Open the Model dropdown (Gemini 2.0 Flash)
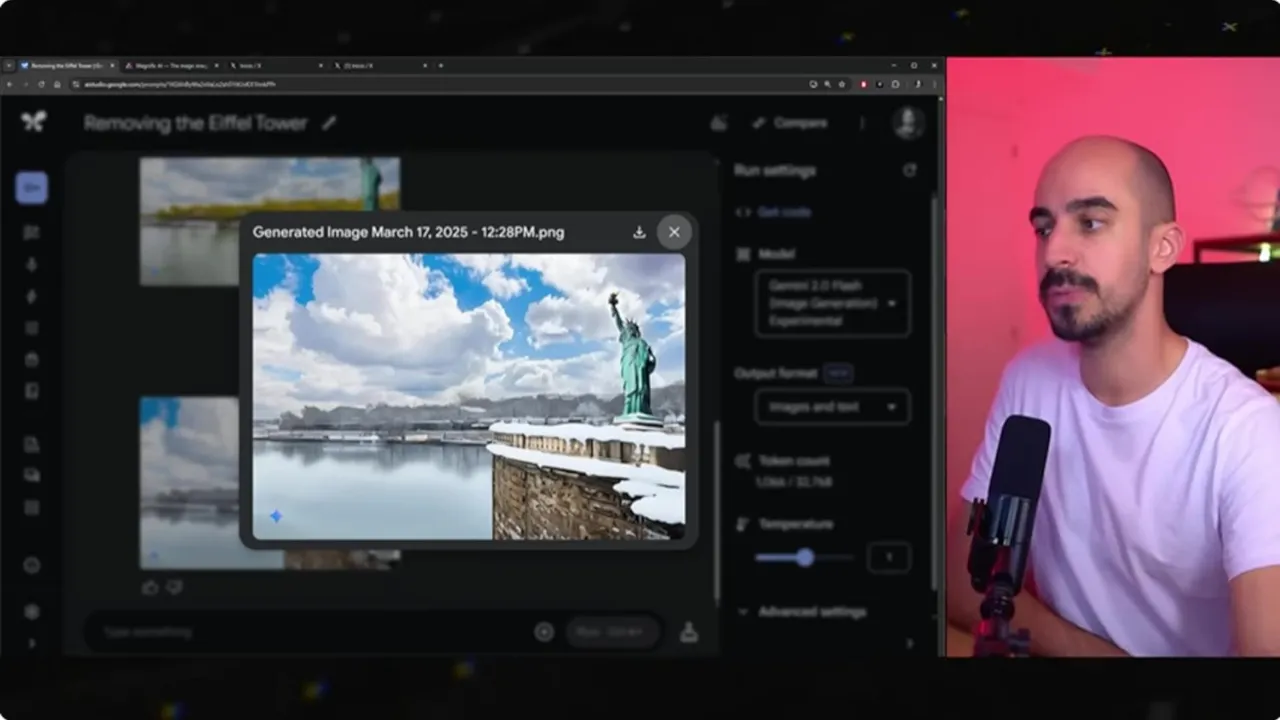Image resolution: width=1280 pixels, height=720 pixels. point(832,303)
